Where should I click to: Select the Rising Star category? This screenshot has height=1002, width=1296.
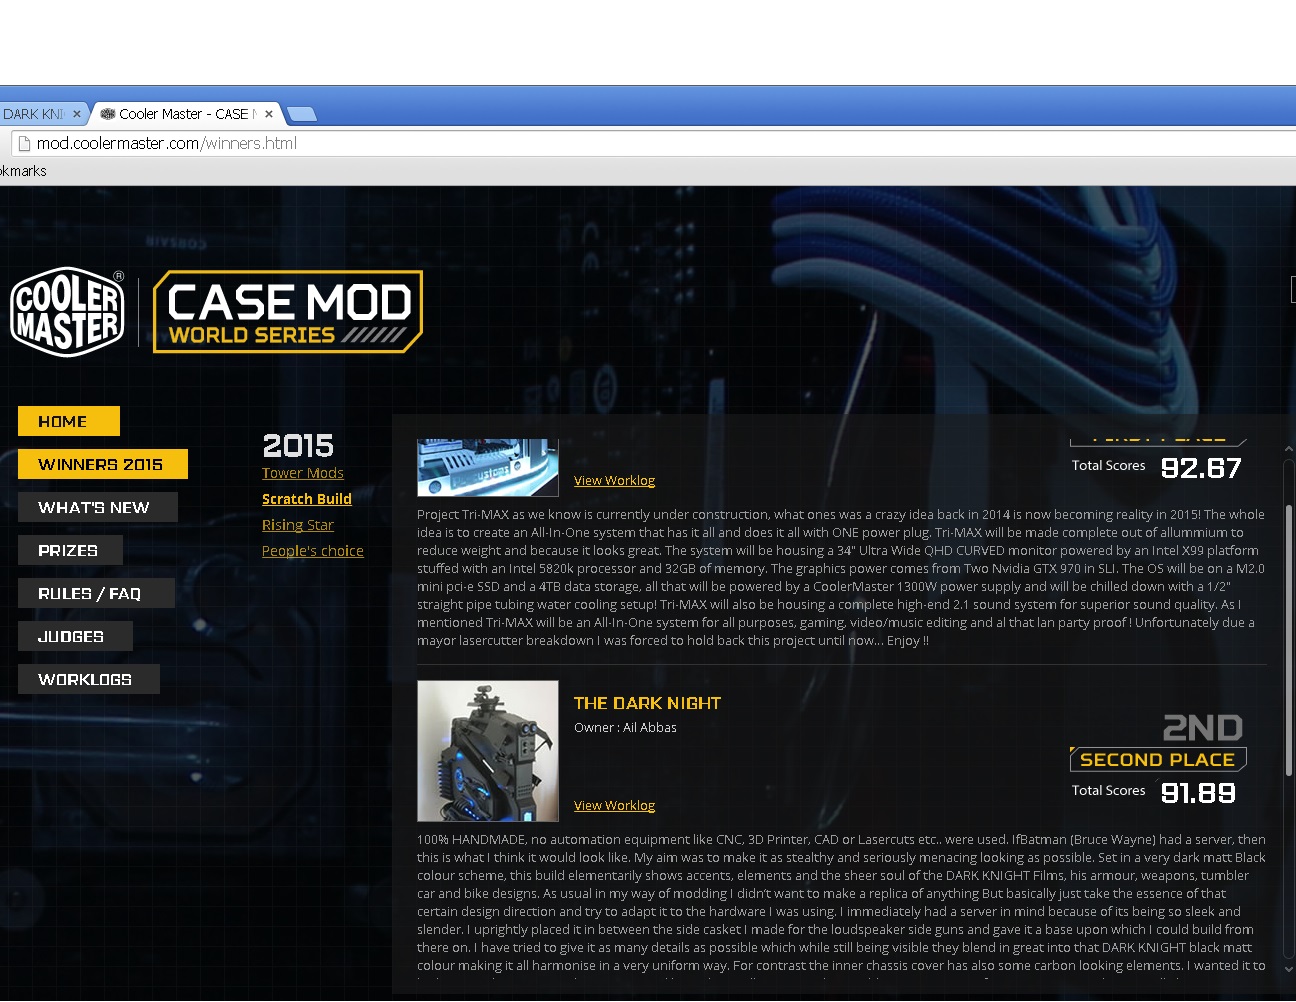pos(298,525)
